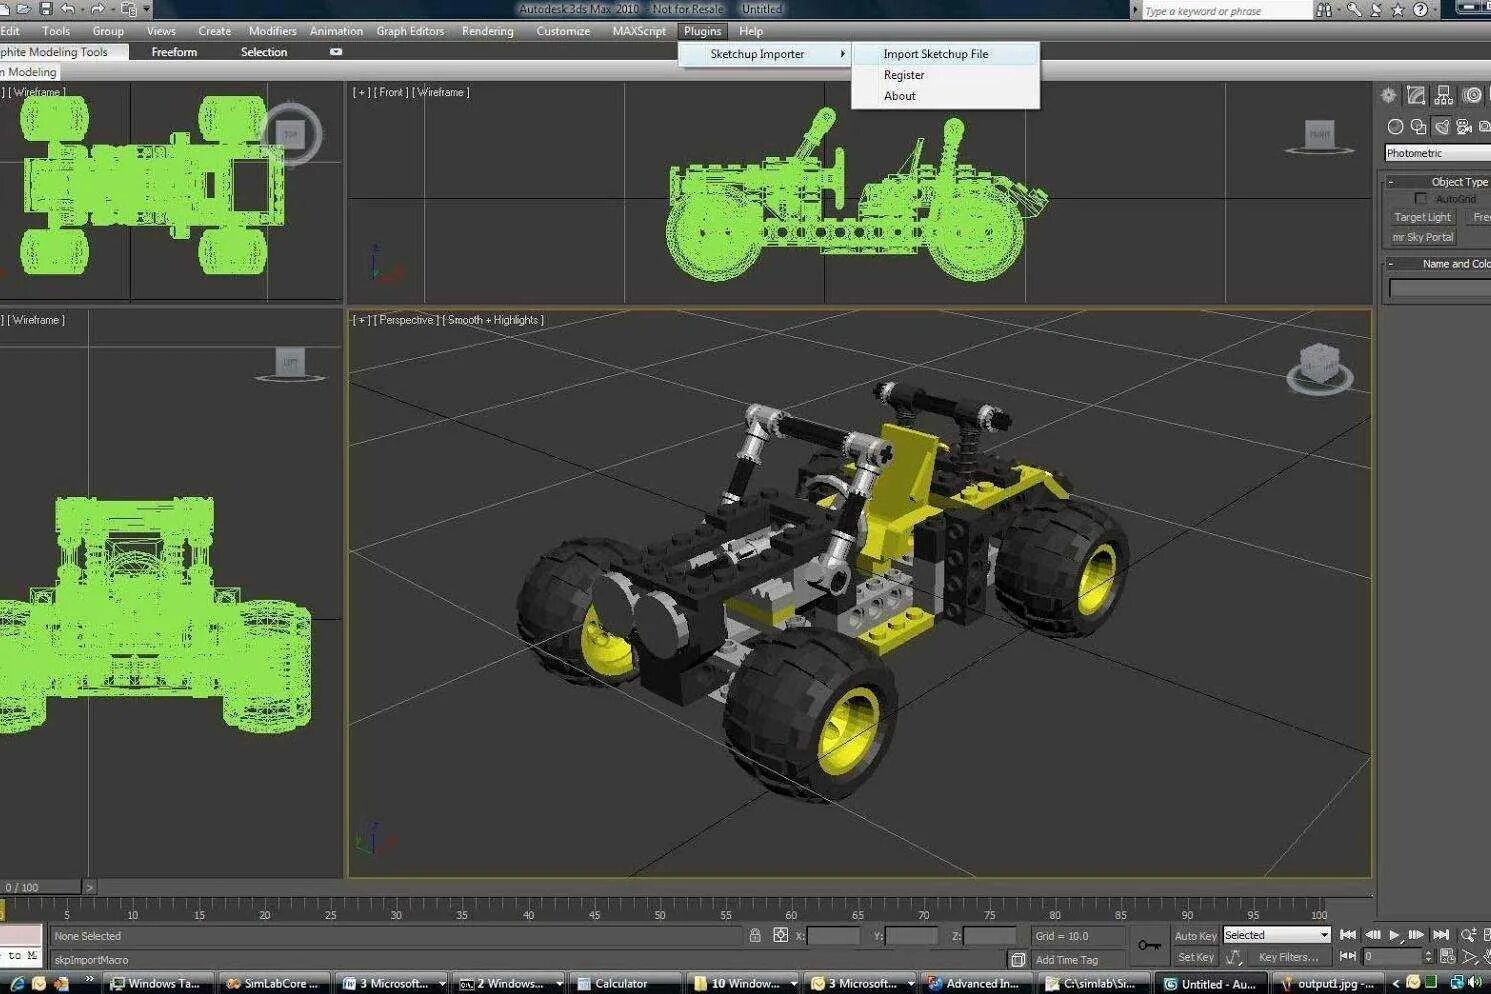1491x994 pixels.
Task: Switch to the Create command panel
Action: pyautogui.click(x=1388, y=95)
